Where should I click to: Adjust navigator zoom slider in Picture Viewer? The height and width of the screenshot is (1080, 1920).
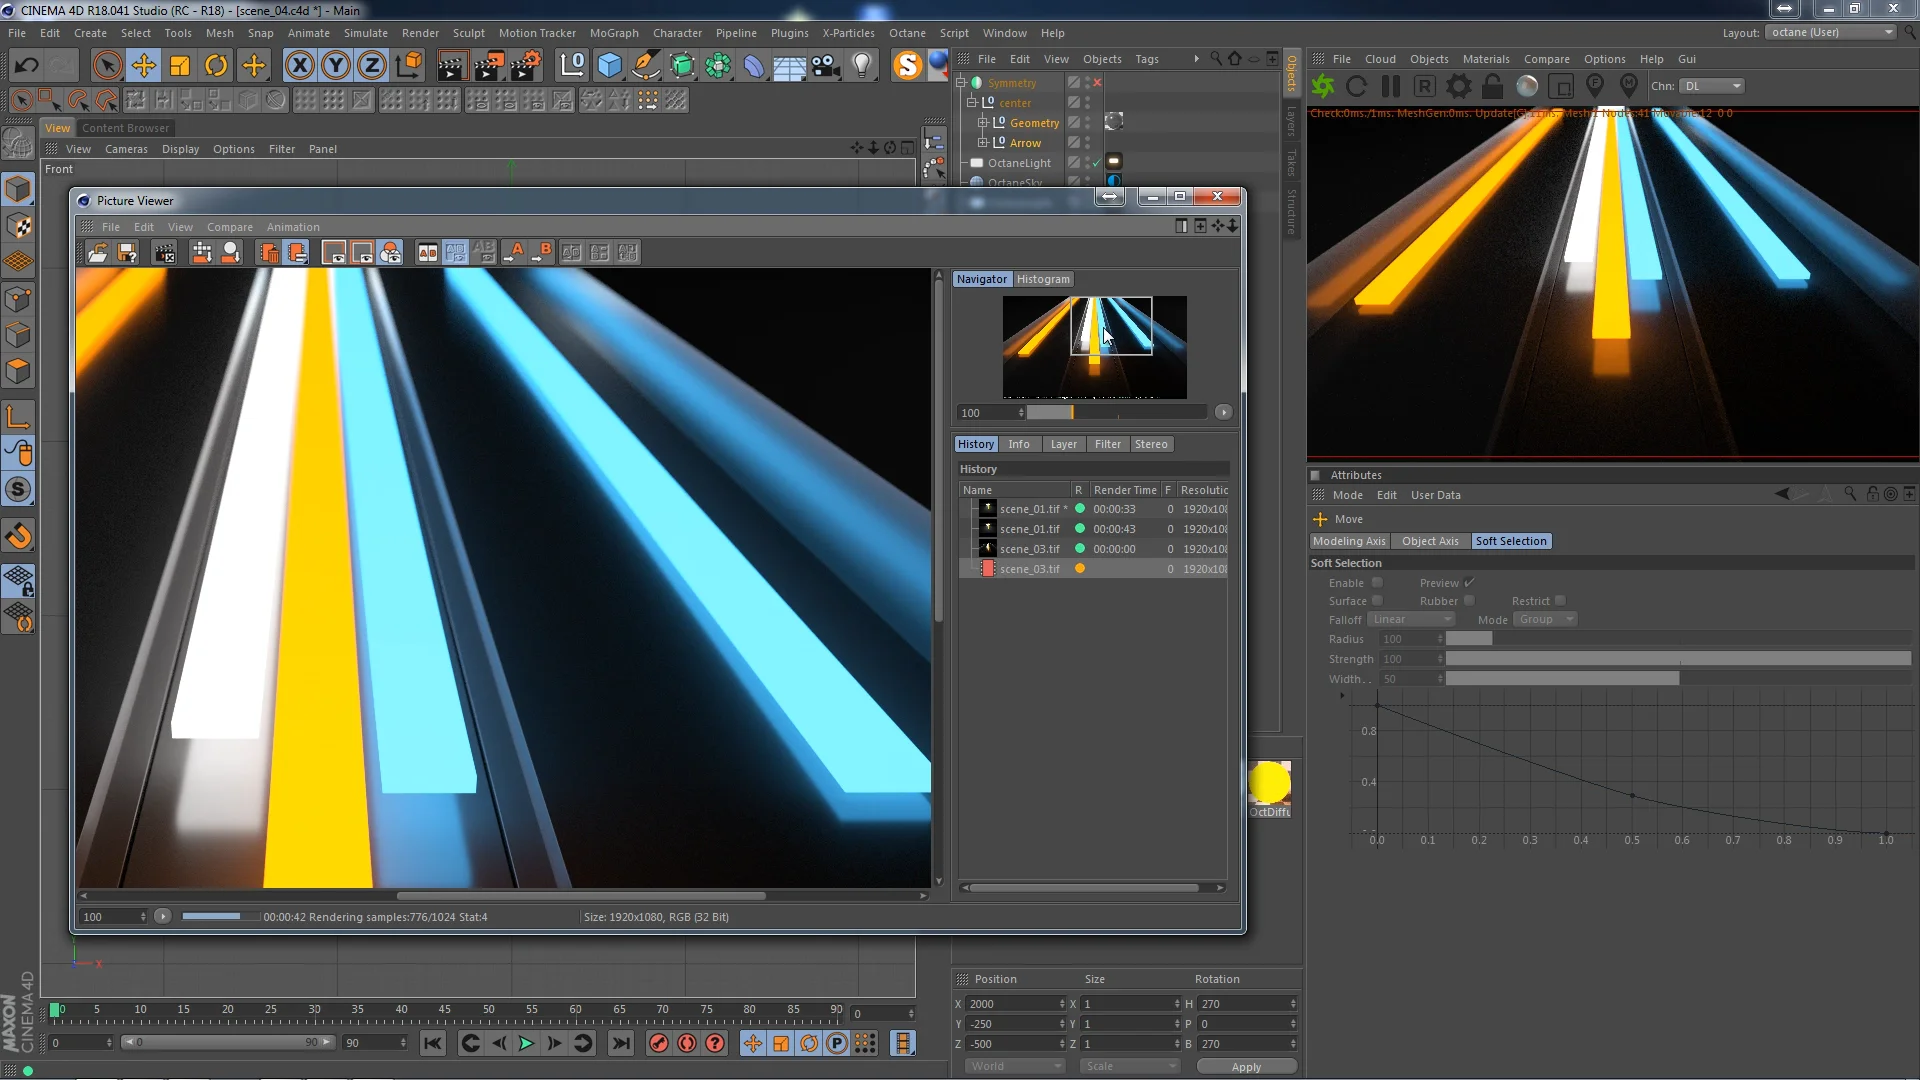coord(1117,412)
